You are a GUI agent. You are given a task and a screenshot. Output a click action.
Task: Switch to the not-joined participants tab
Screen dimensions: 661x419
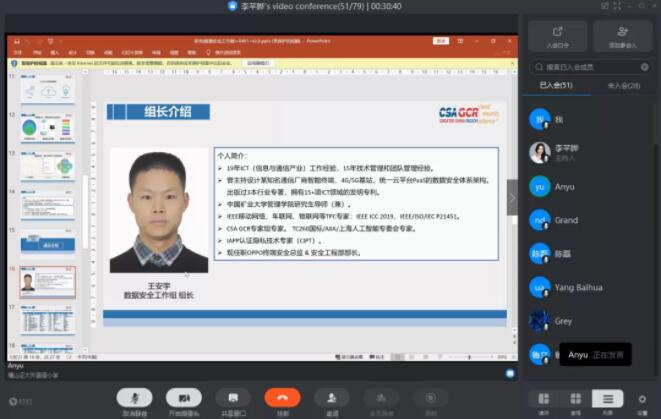coord(624,86)
